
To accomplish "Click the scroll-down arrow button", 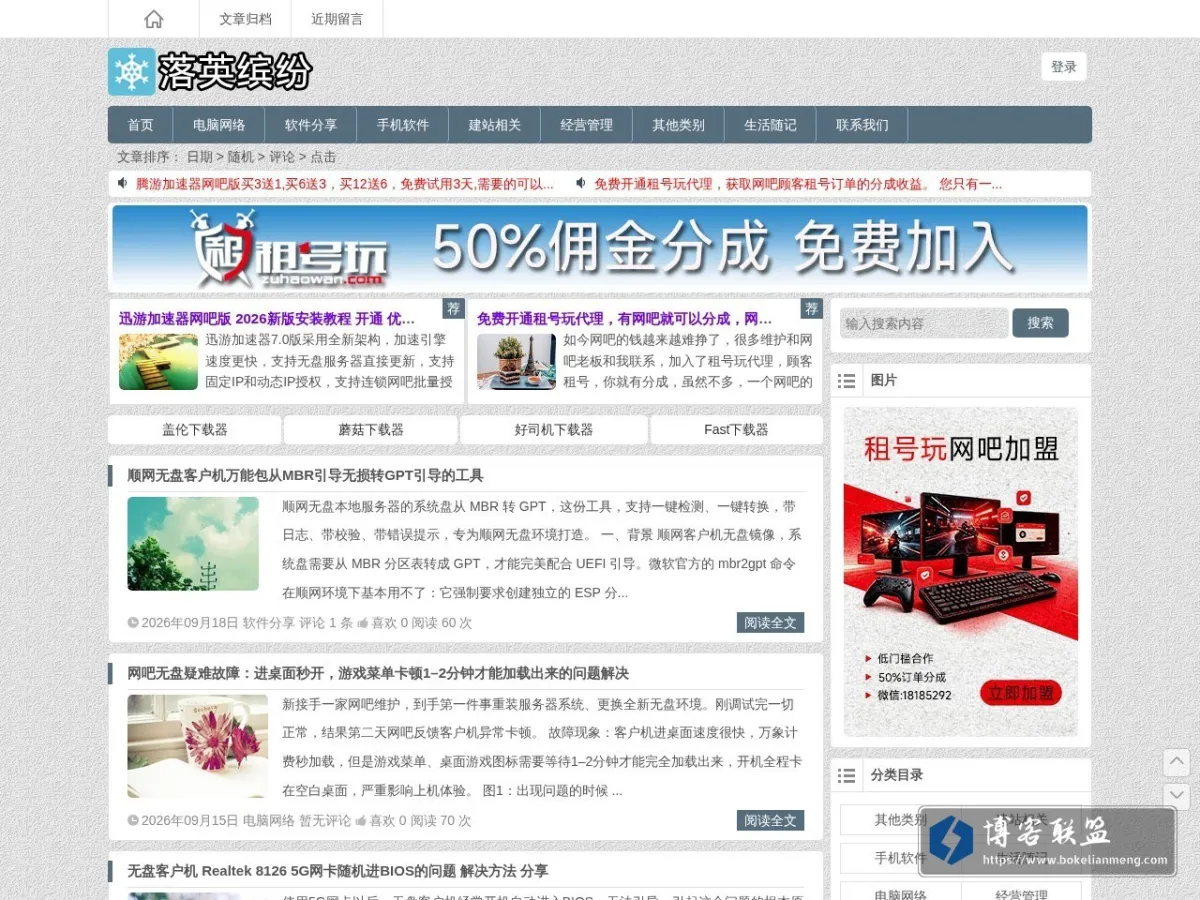I will tap(1176, 796).
